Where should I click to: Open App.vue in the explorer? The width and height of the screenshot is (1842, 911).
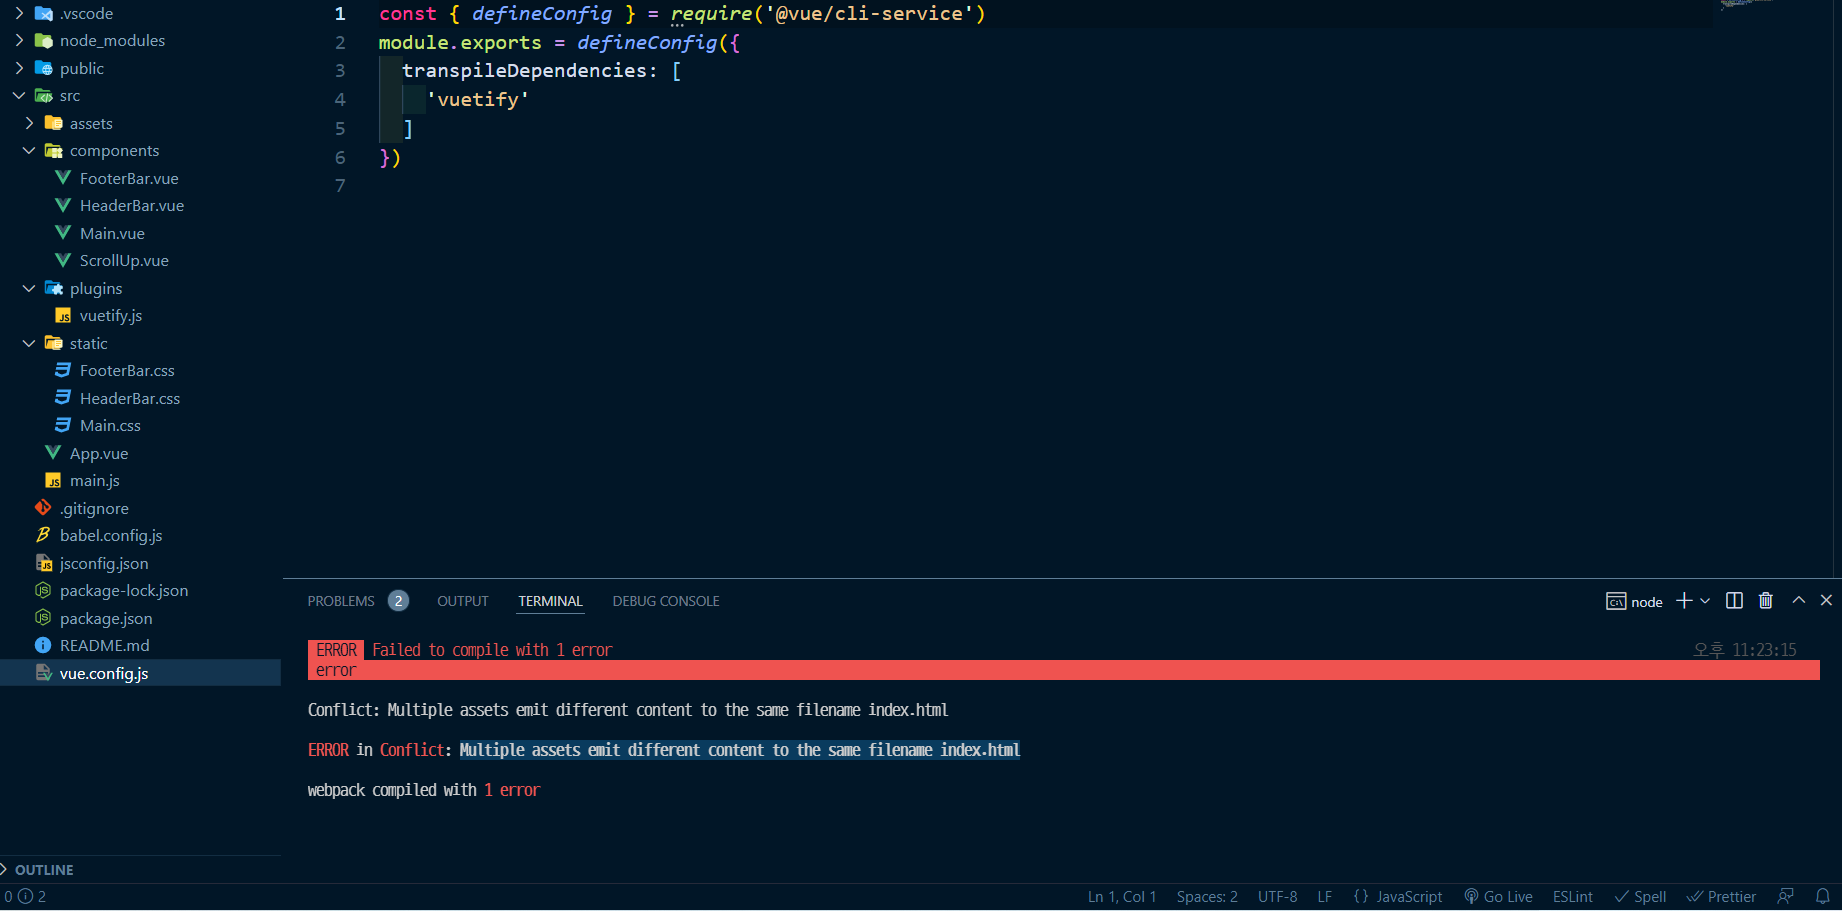(x=98, y=454)
